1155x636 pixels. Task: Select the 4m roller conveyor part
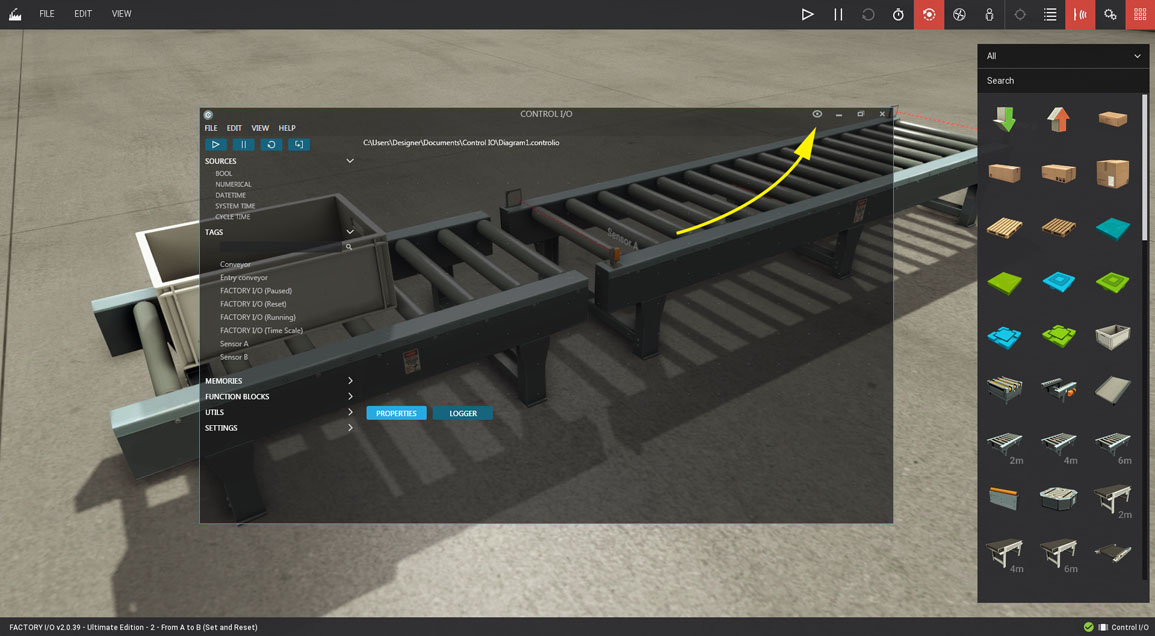[x=1059, y=446]
